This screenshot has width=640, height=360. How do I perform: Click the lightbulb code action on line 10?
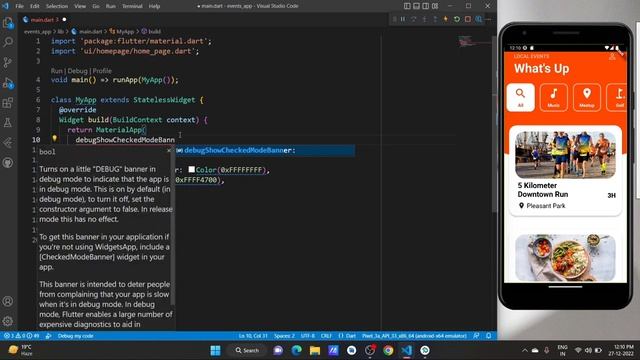(54, 139)
